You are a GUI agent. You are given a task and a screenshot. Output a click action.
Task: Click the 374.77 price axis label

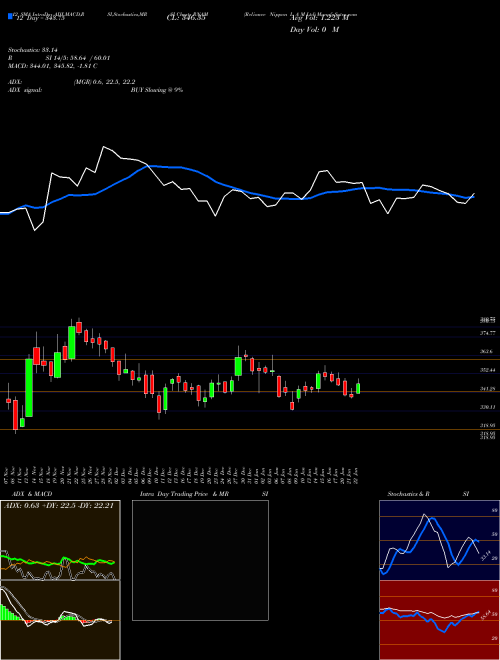pyautogui.click(x=488, y=333)
